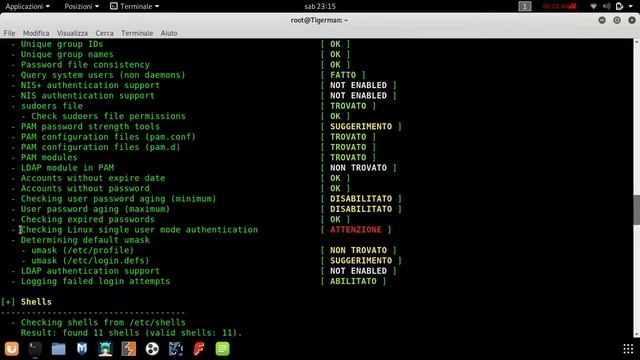Click 'Accounts without password' line
Viewport: 640px width, 360px height.
[x=85, y=189]
